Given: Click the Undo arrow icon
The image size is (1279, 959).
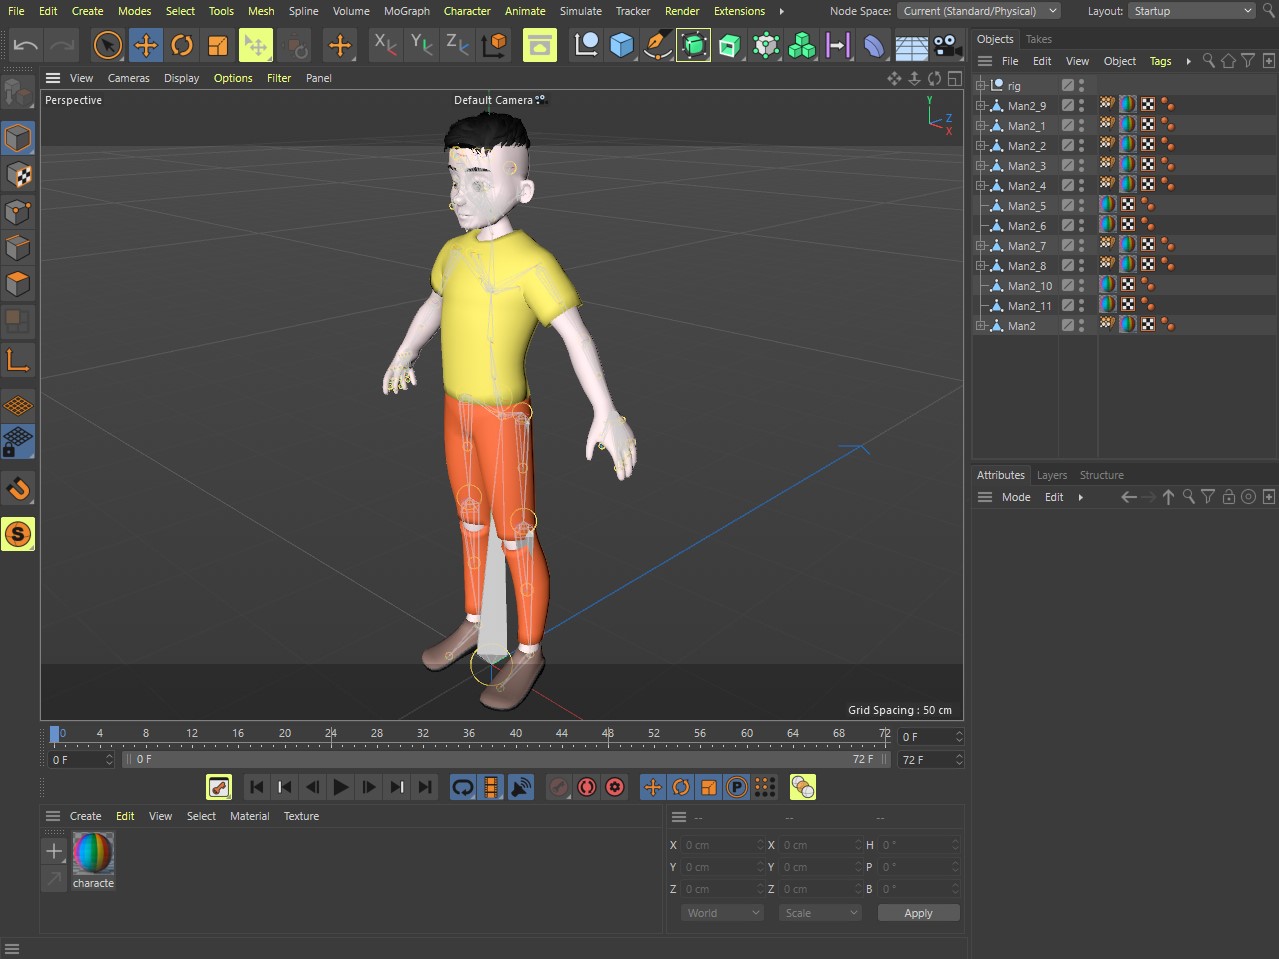Looking at the screenshot, I should (26, 45).
